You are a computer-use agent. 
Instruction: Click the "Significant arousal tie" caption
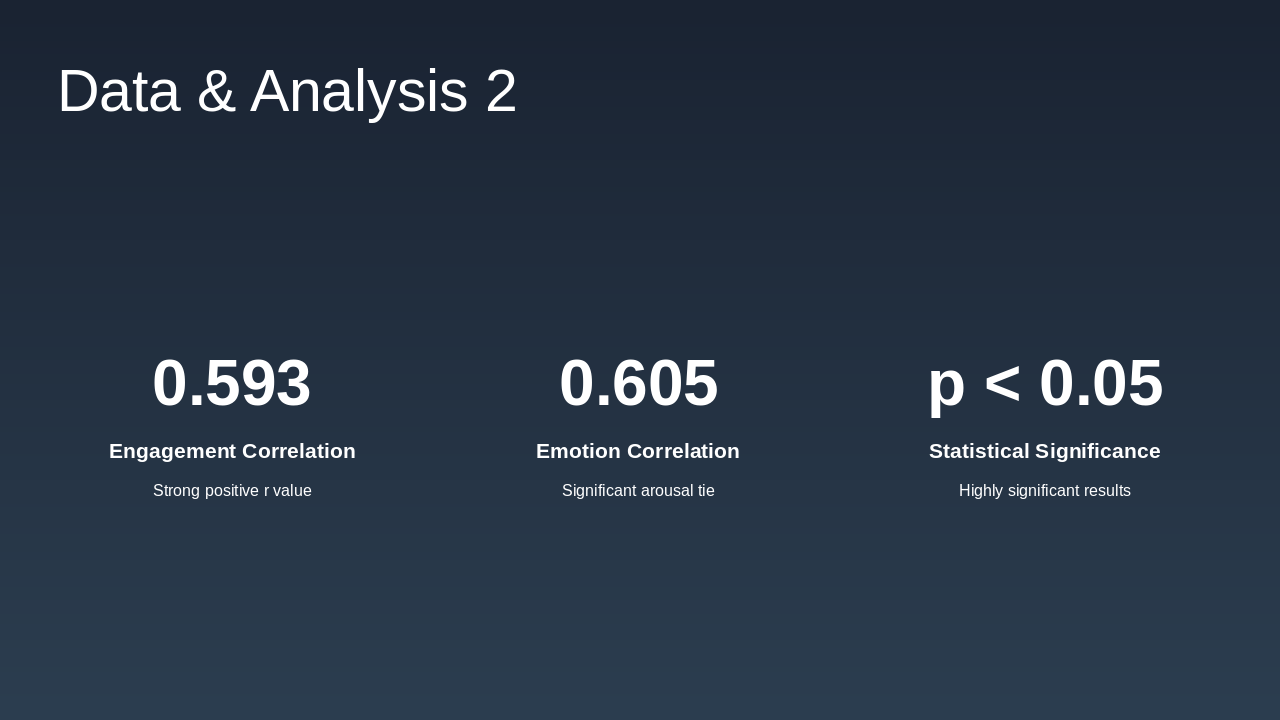[638, 491]
